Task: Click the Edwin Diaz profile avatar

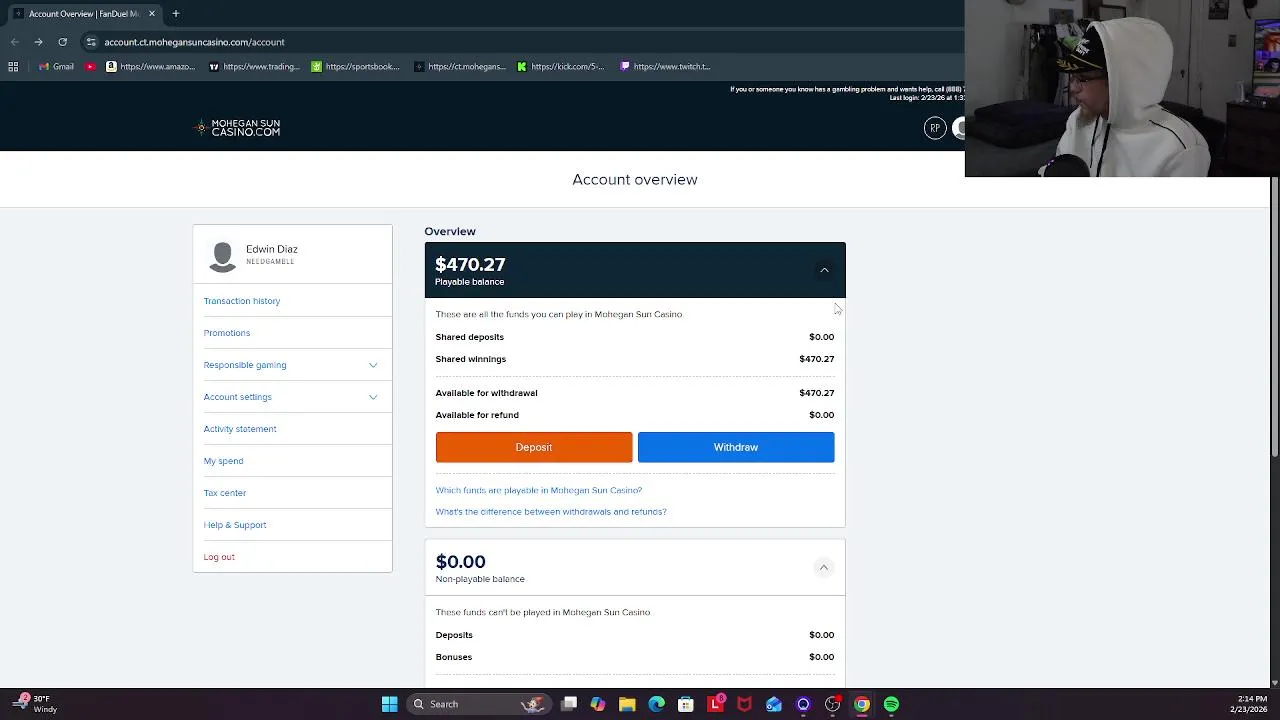Action: click(222, 256)
